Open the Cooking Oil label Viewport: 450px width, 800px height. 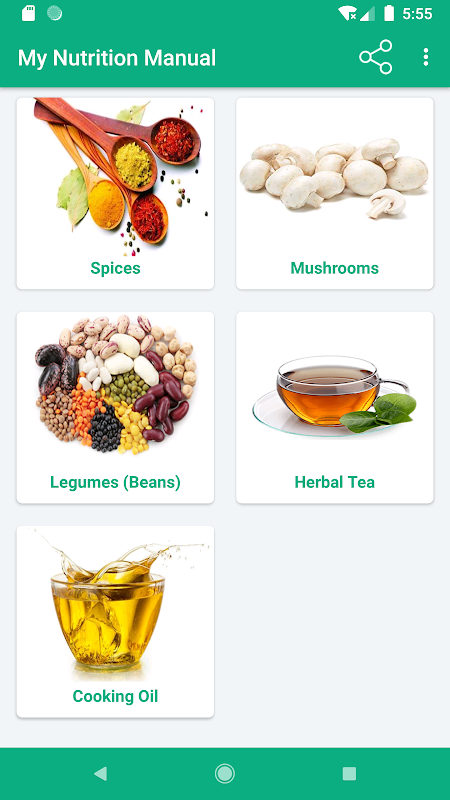pyautogui.click(x=115, y=696)
